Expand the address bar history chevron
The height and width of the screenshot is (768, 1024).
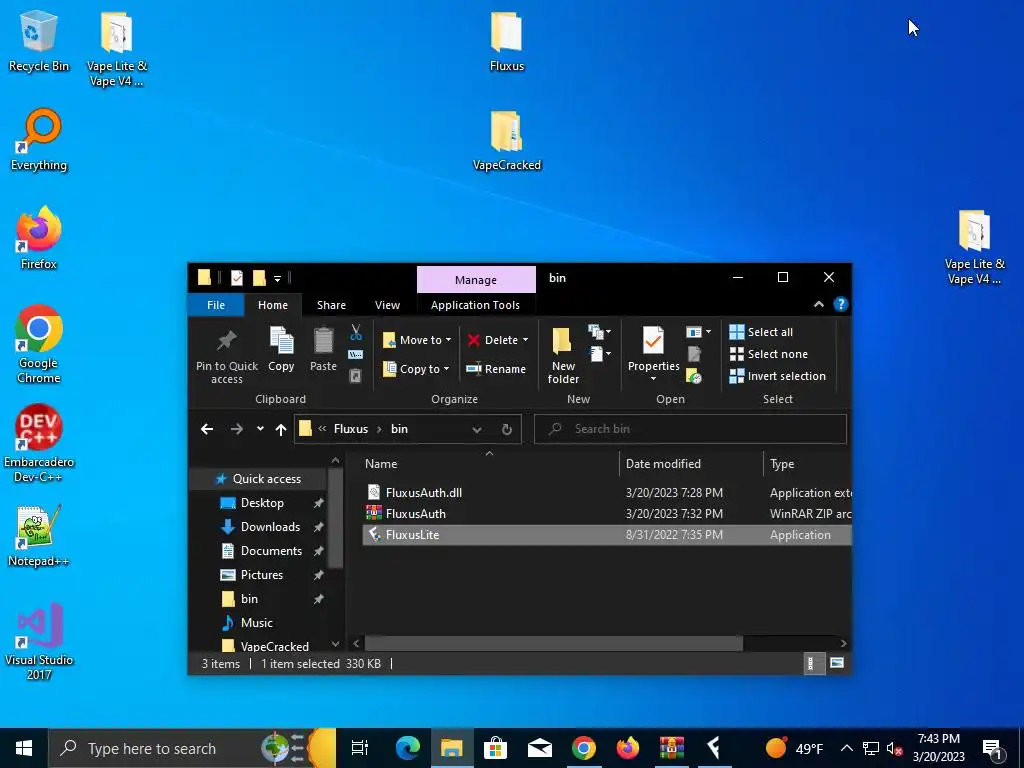477,429
